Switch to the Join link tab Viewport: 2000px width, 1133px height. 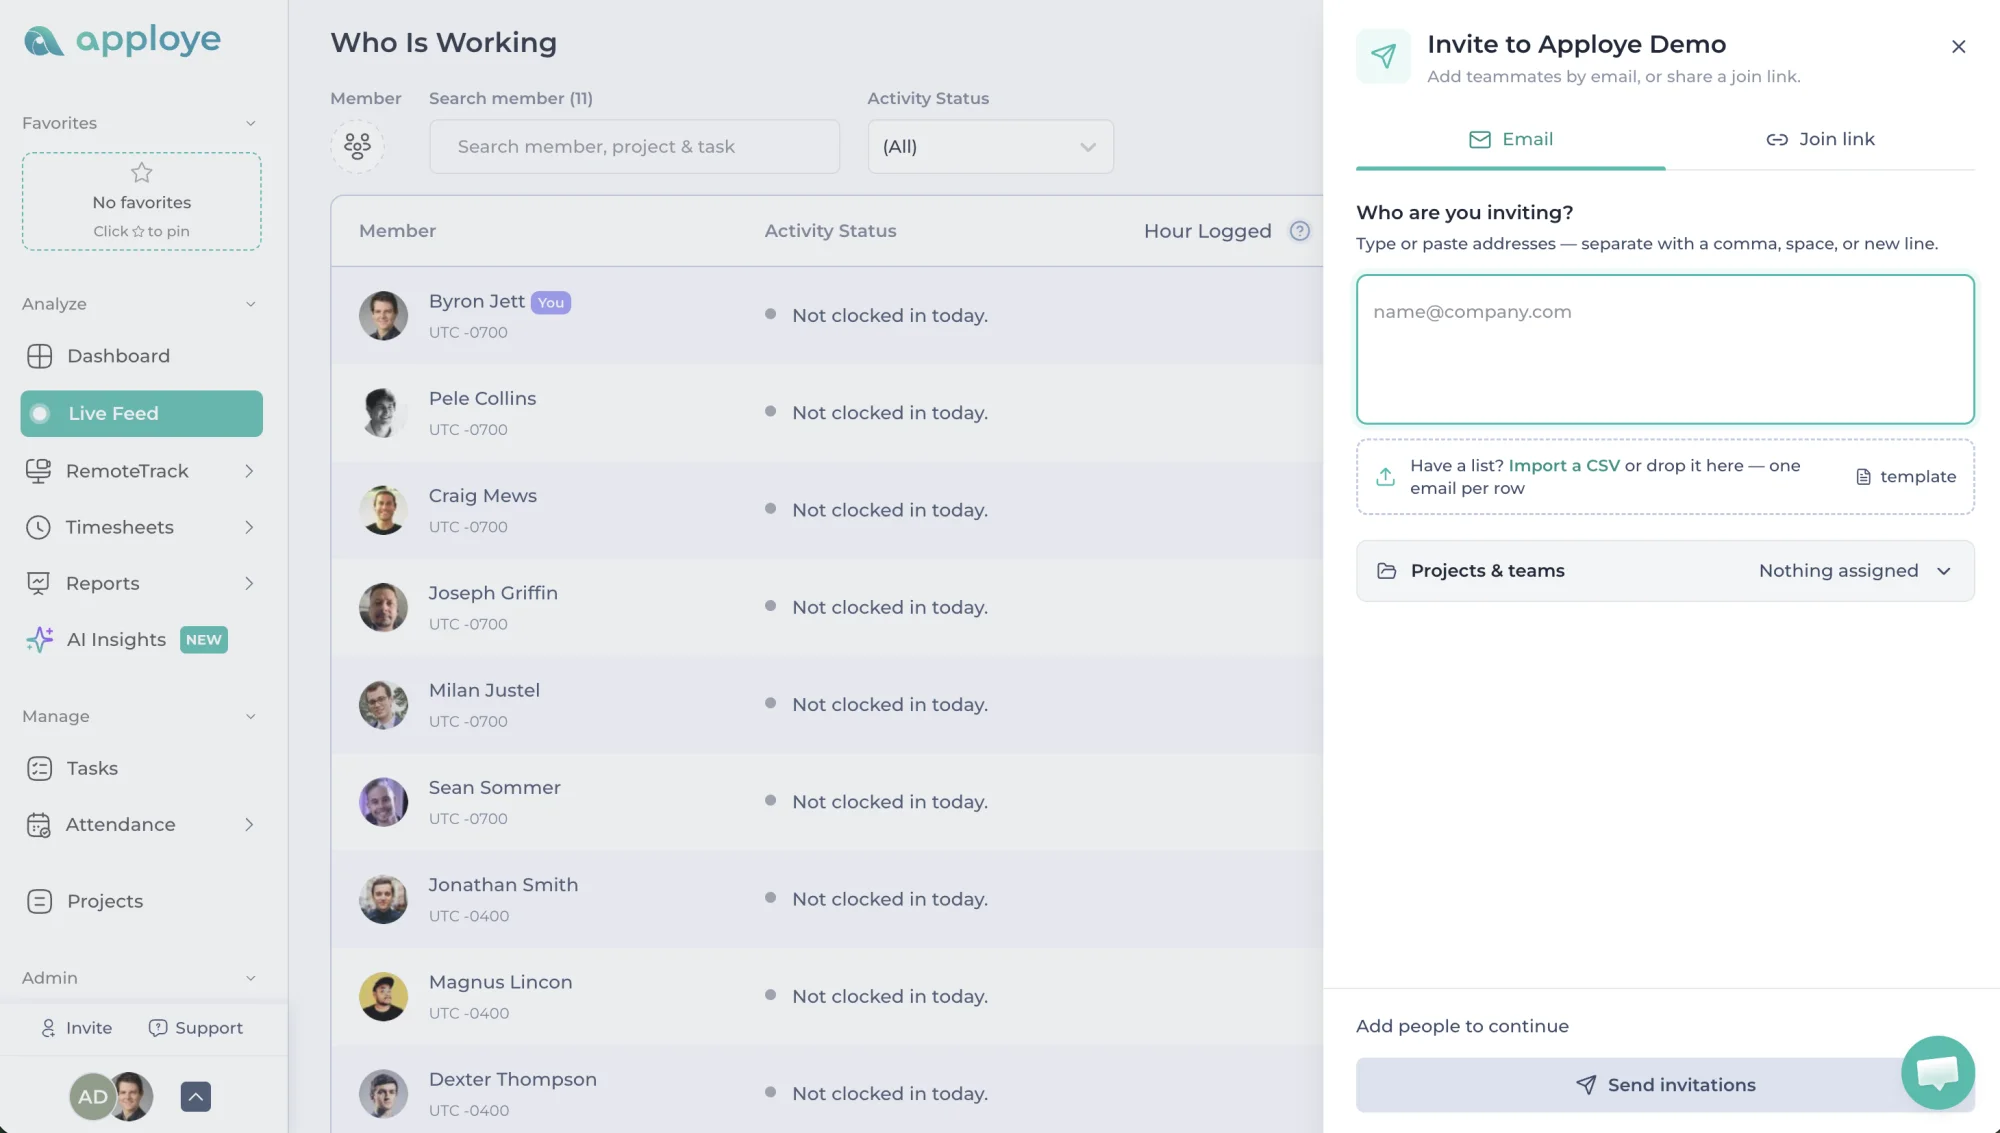(1820, 140)
